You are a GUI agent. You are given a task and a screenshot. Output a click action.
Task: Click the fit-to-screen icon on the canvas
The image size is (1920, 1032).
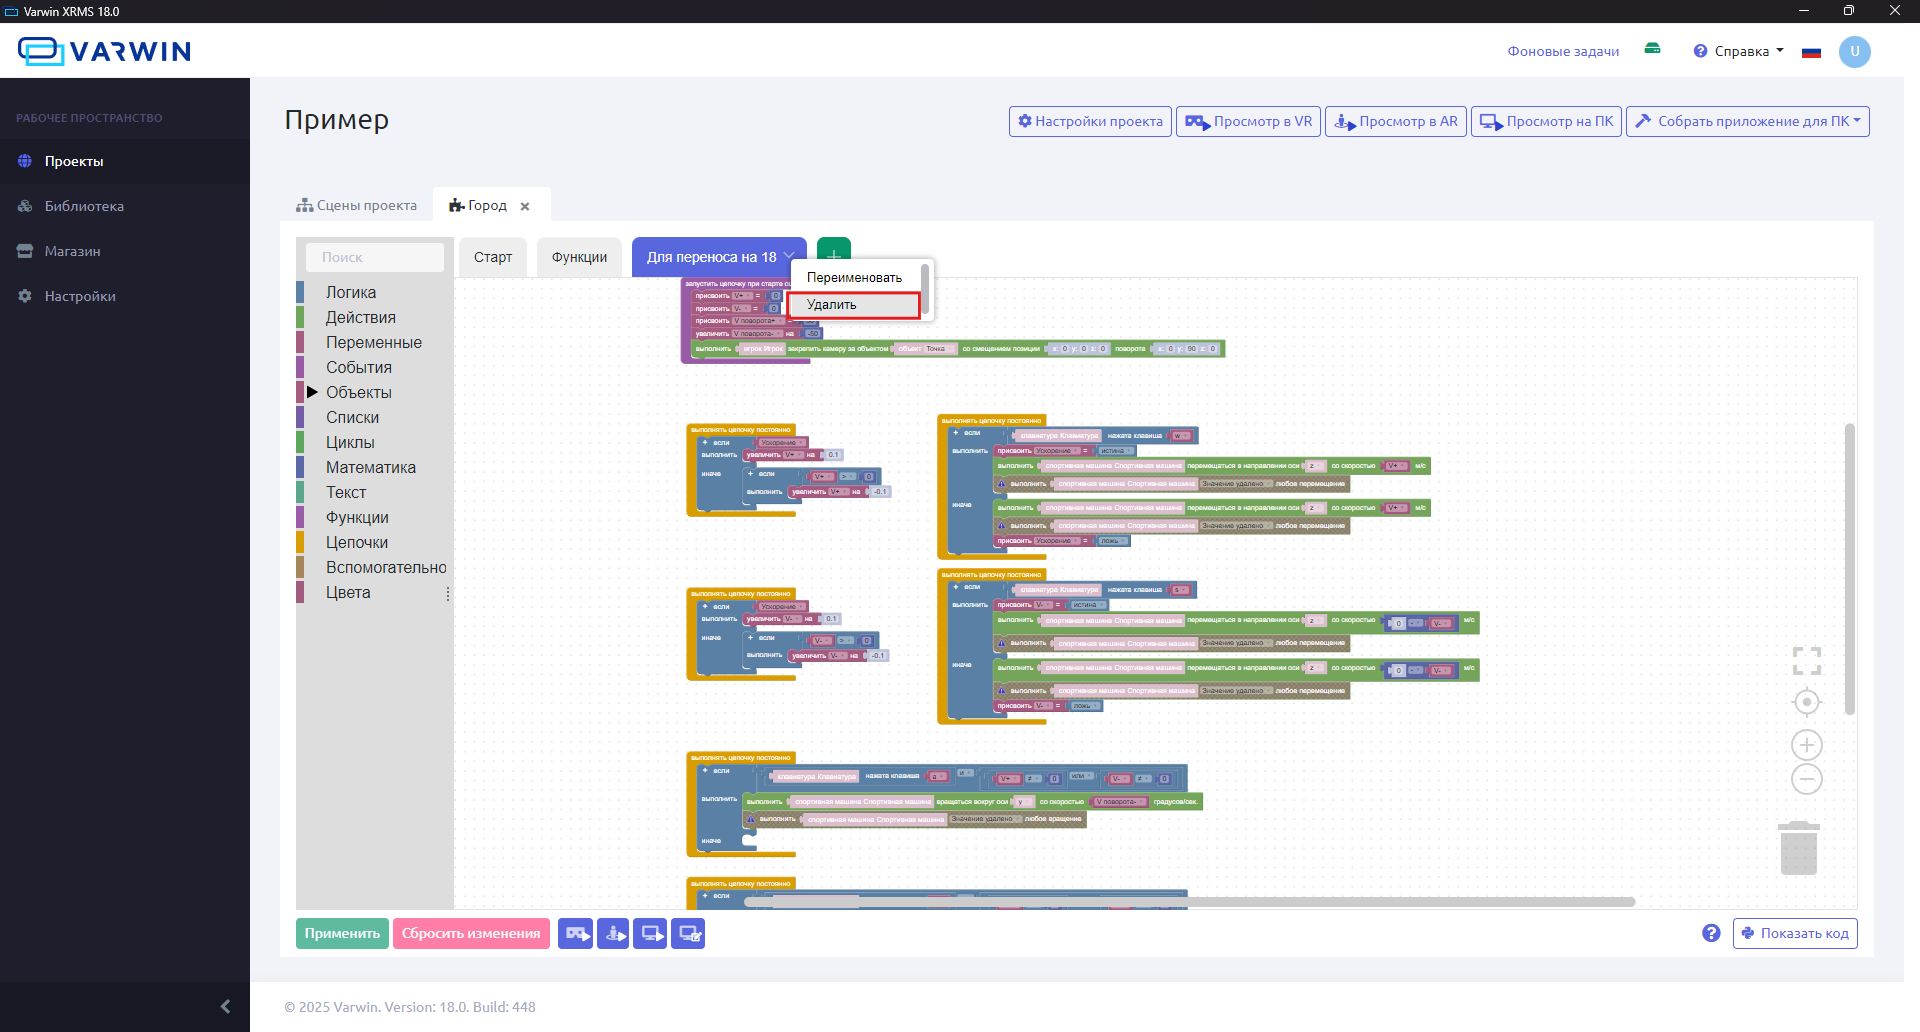click(1806, 661)
